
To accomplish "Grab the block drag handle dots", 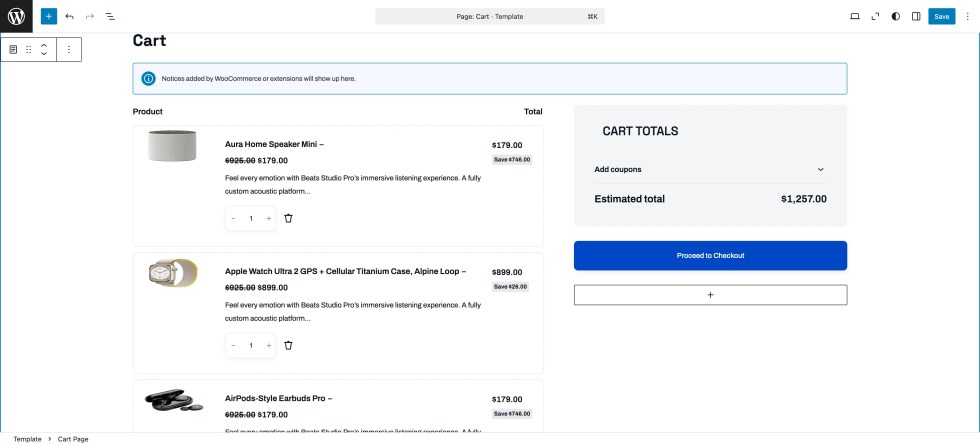I will tap(28, 49).
